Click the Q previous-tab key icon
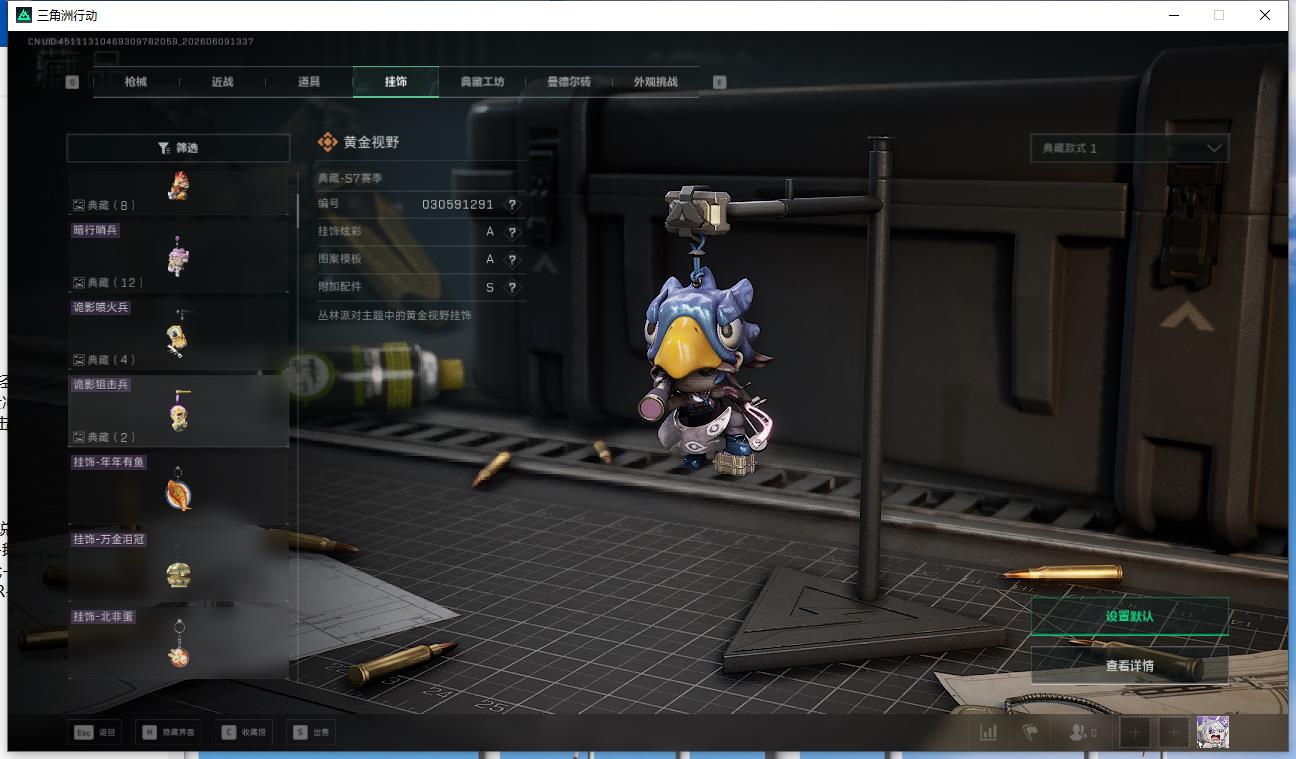Viewport: 1296px width, 759px height. pos(72,82)
